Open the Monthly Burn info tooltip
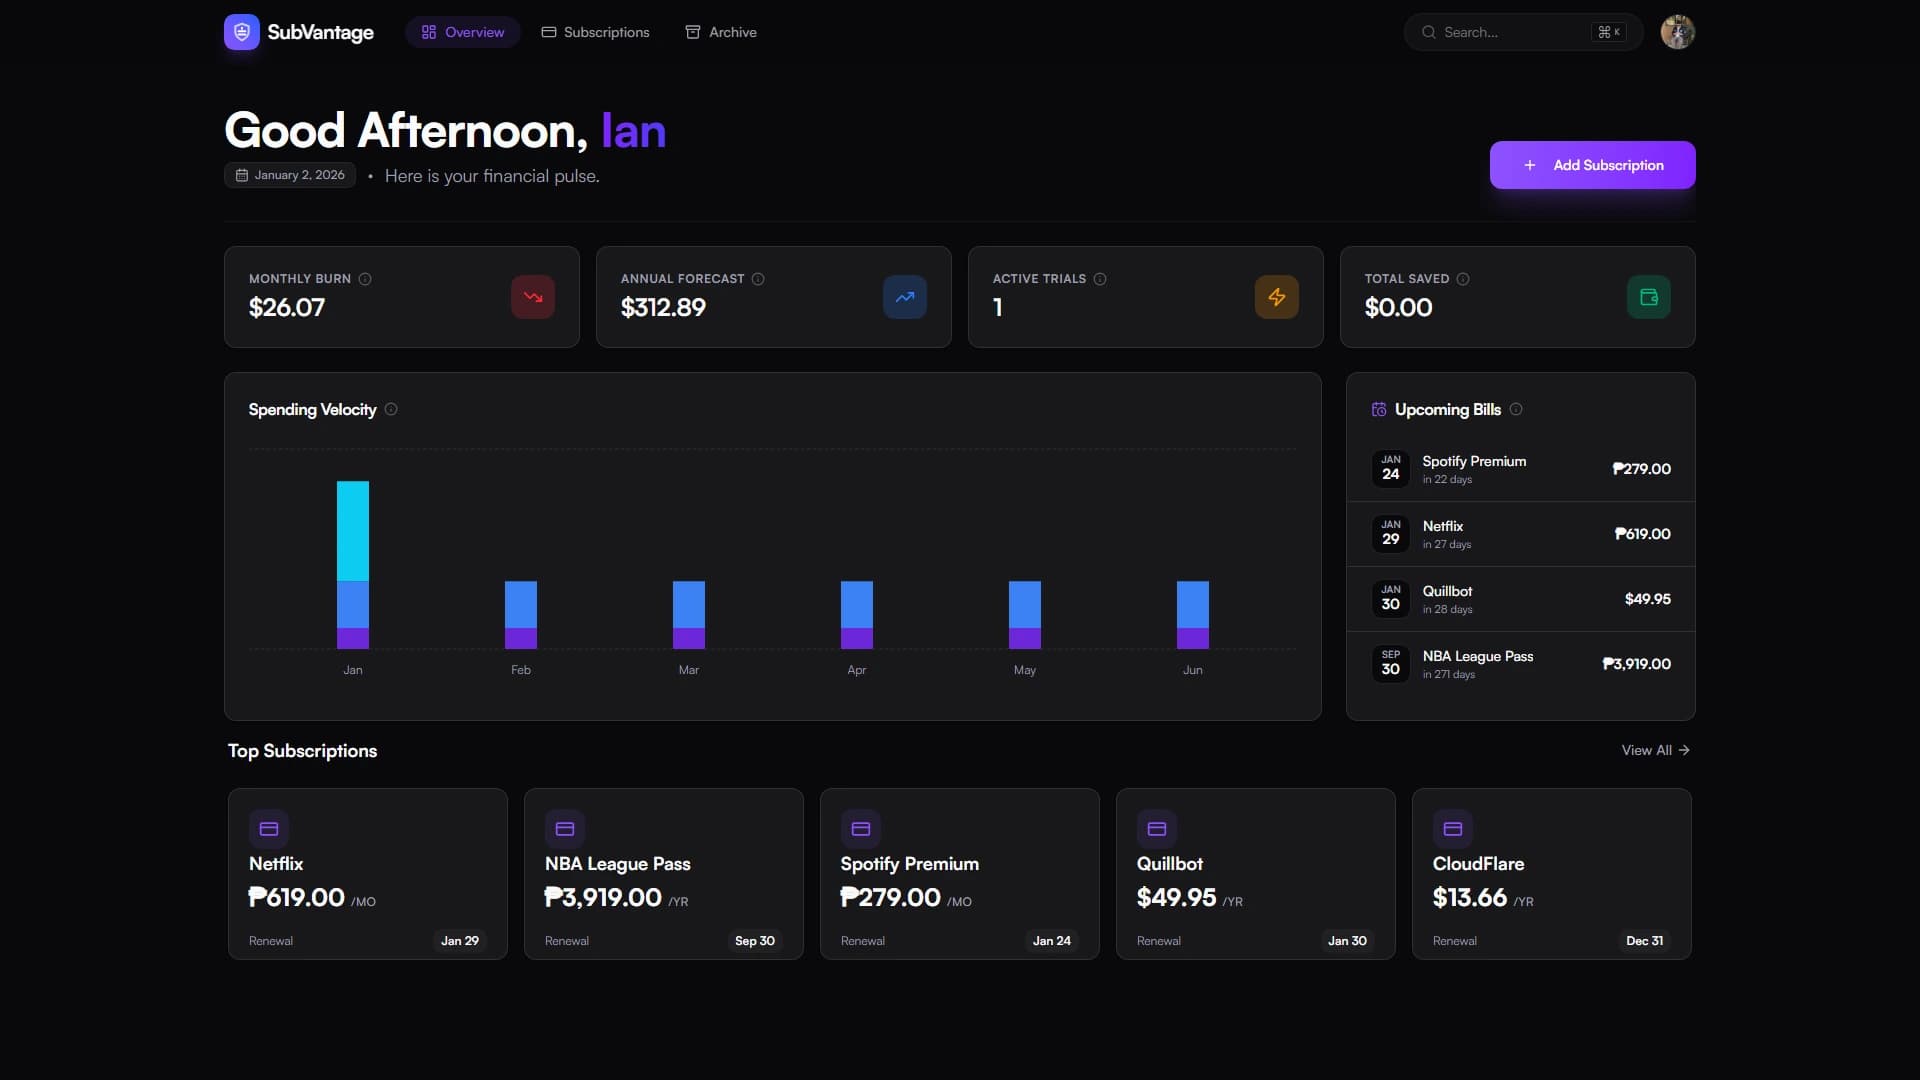The width and height of the screenshot is (1920, 1080). (x=364, y=278)
